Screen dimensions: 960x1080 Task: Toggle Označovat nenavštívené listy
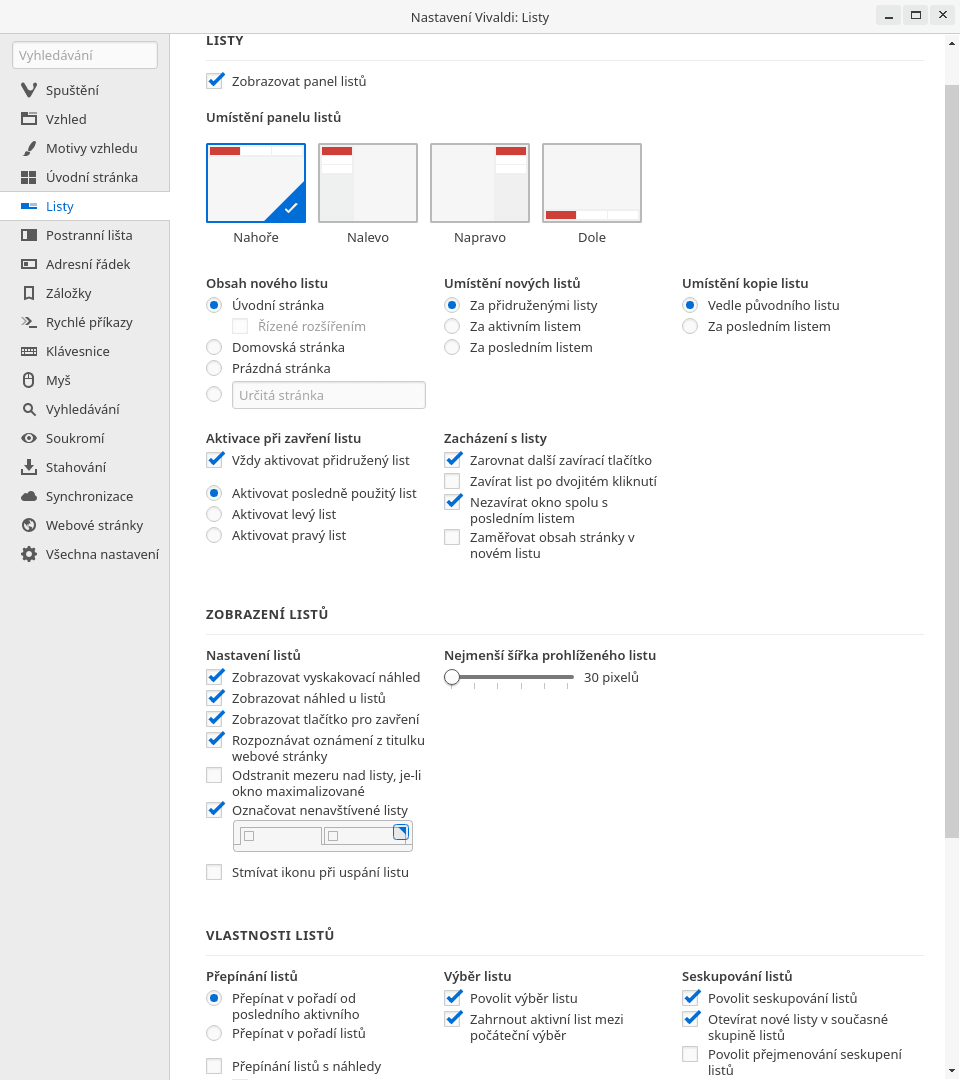[x=215, y=809]
